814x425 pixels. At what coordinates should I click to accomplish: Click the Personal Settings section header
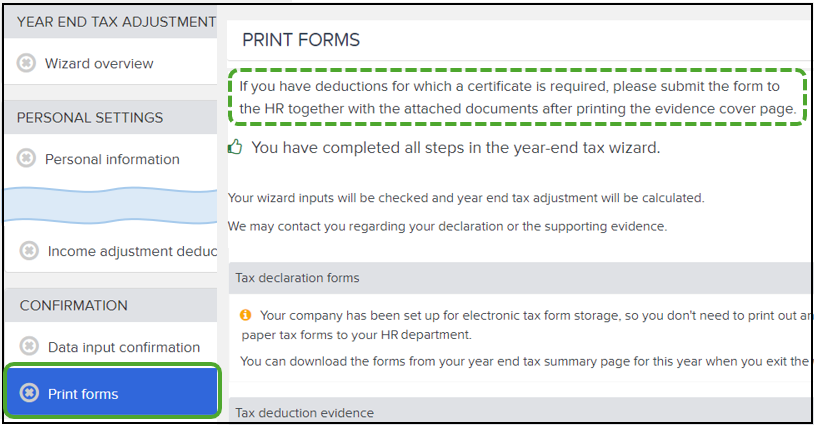point(111,117)
